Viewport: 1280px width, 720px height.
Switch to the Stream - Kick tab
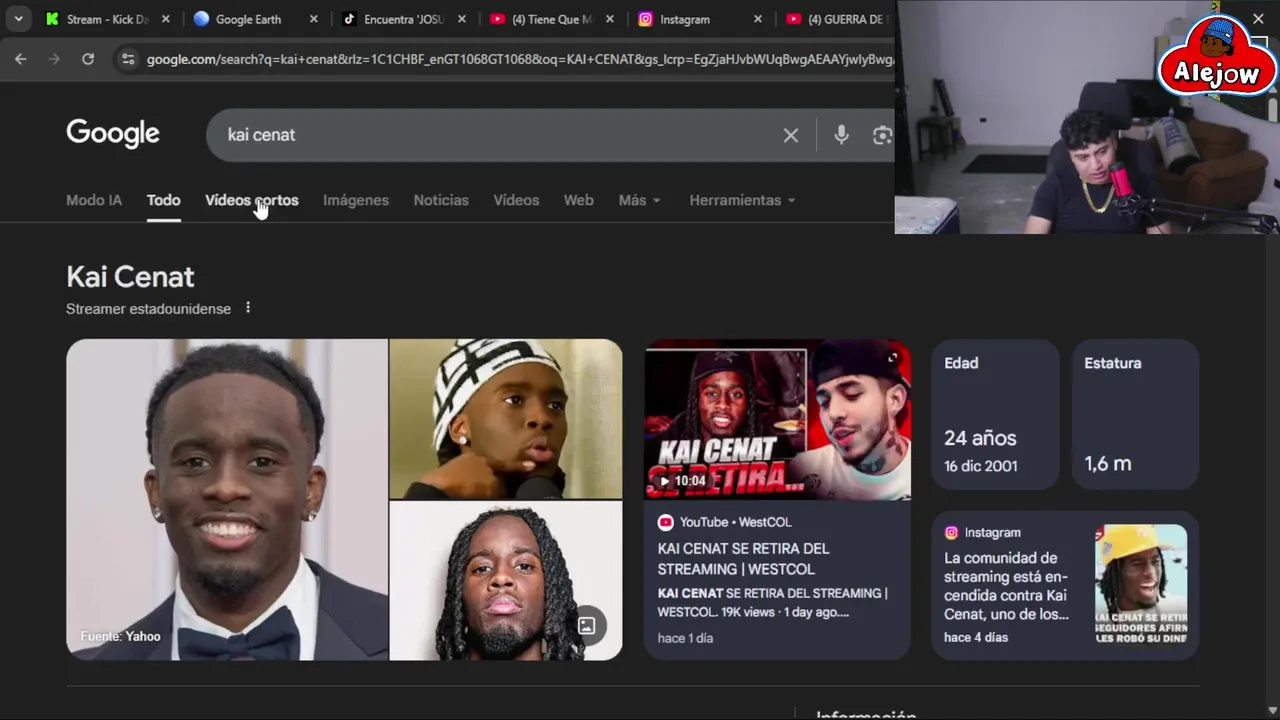[x=107, y=19]
